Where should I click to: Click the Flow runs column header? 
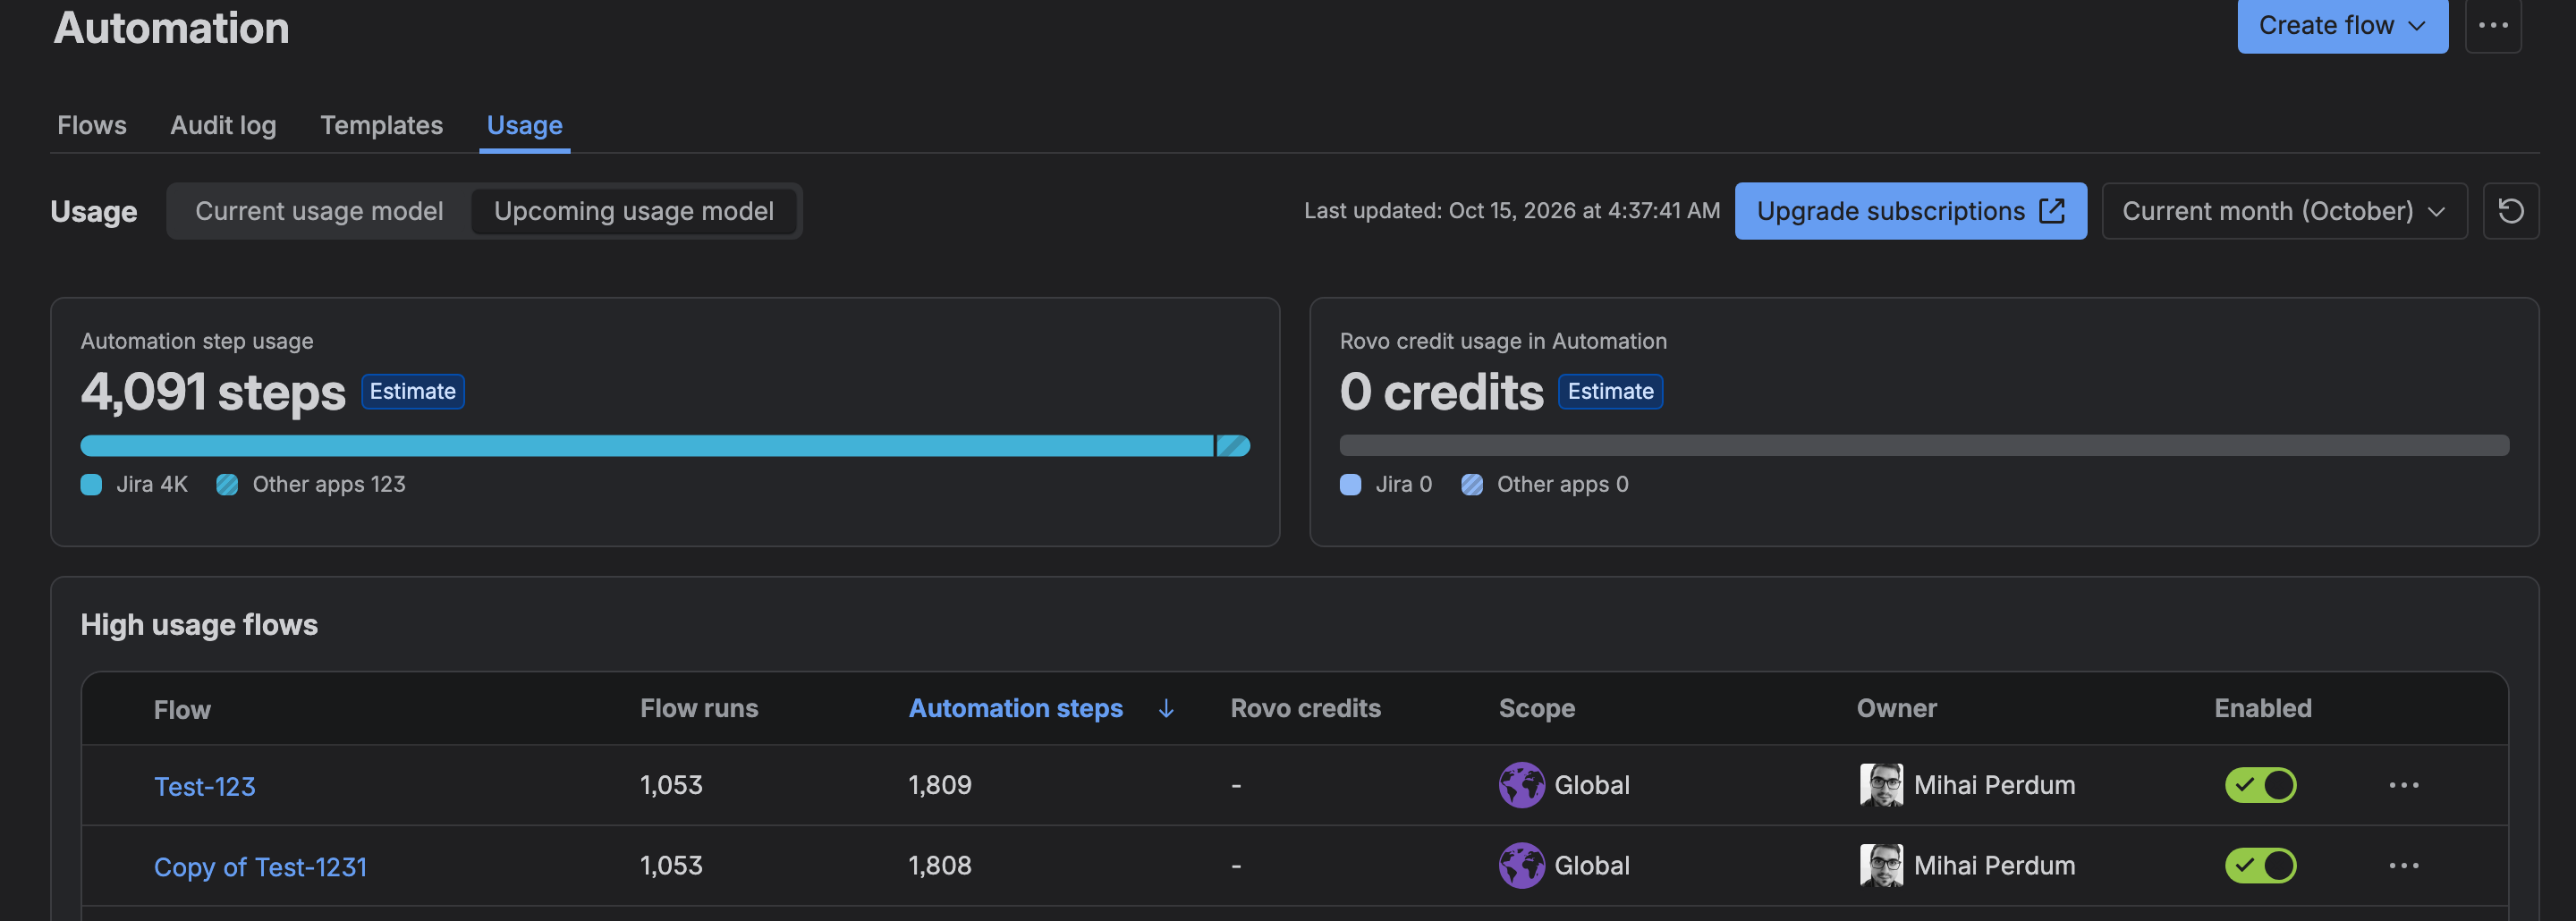tap(699, 709)
